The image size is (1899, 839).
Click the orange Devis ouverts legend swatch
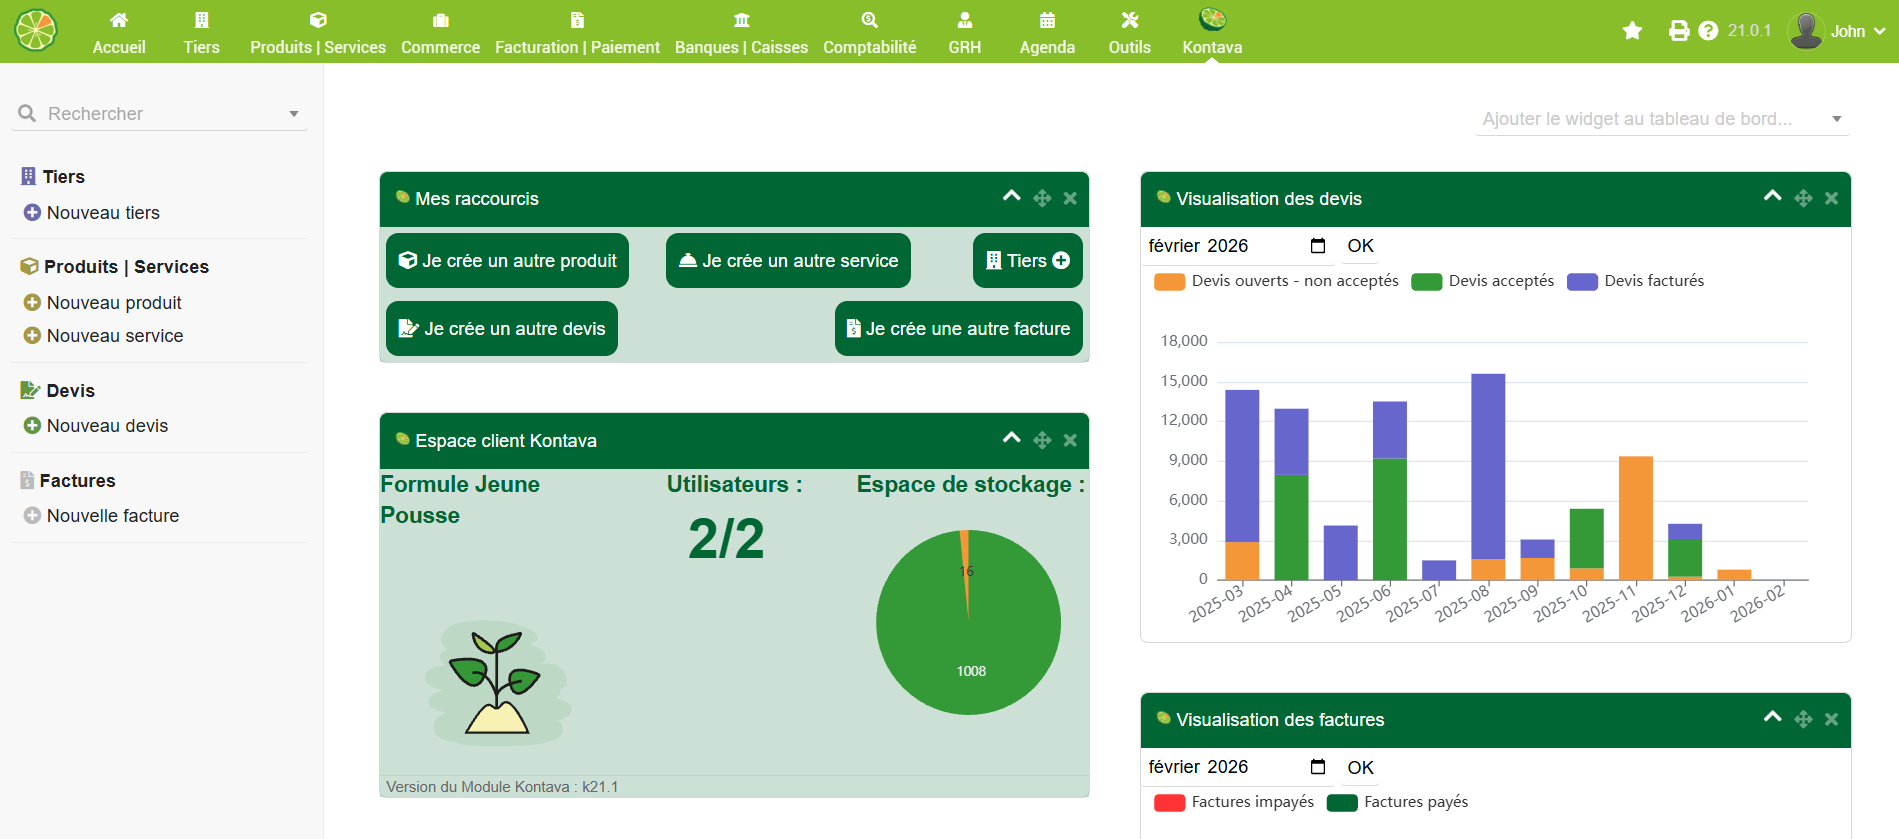[1169, 282]
